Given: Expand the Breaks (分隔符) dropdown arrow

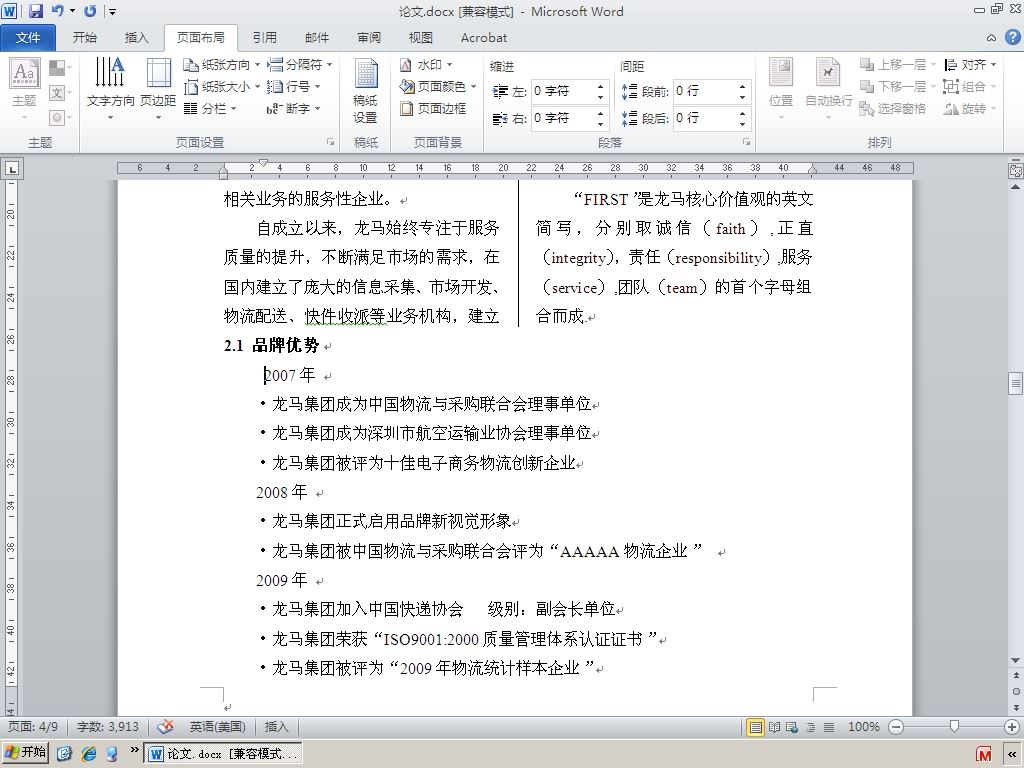Looking at the screenshot, I should point(330,65).
